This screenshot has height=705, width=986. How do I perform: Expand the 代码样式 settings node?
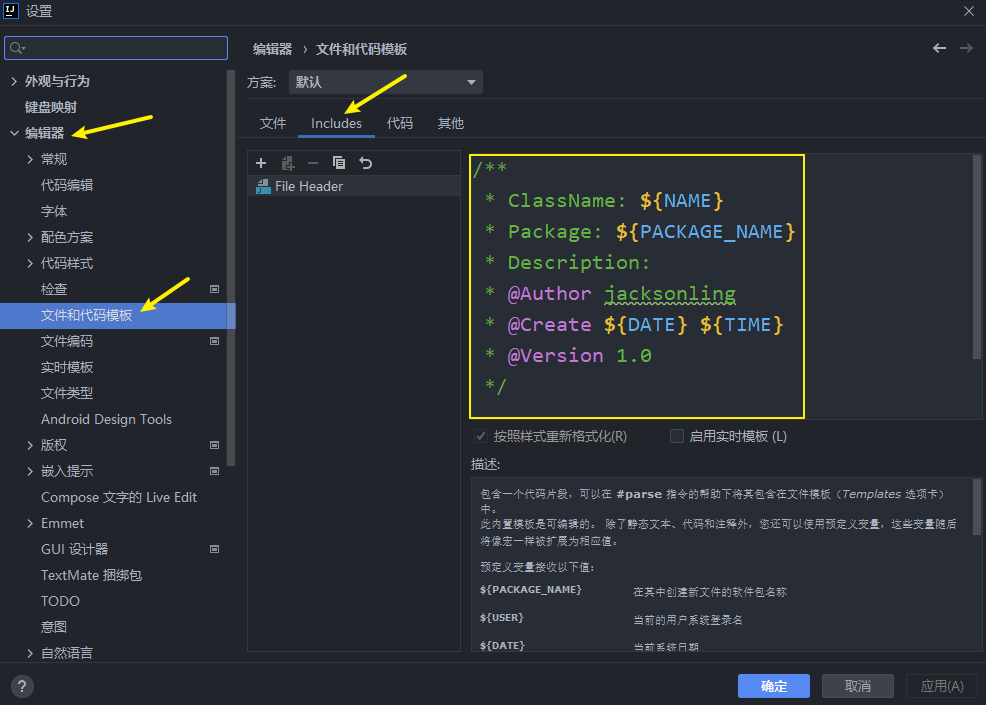[30, 263]
